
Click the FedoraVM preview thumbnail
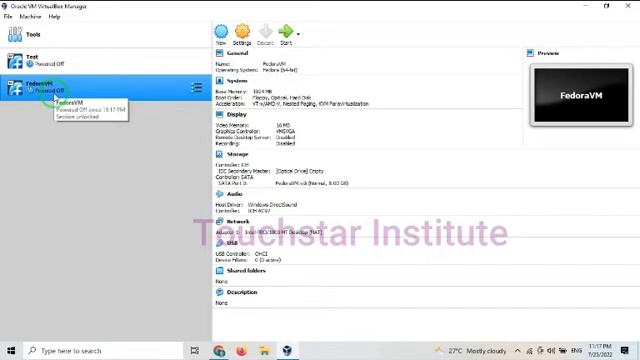[581, 95]
